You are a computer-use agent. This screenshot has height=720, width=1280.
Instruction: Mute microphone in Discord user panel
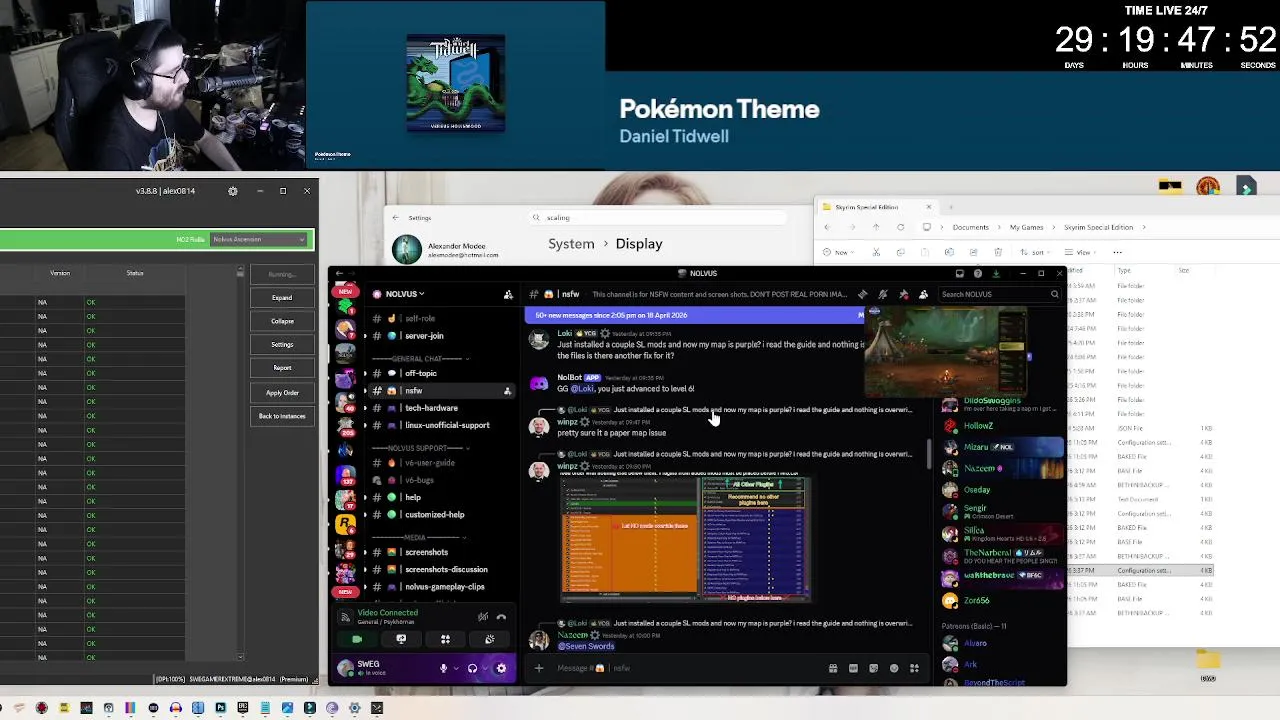point(443,668)
